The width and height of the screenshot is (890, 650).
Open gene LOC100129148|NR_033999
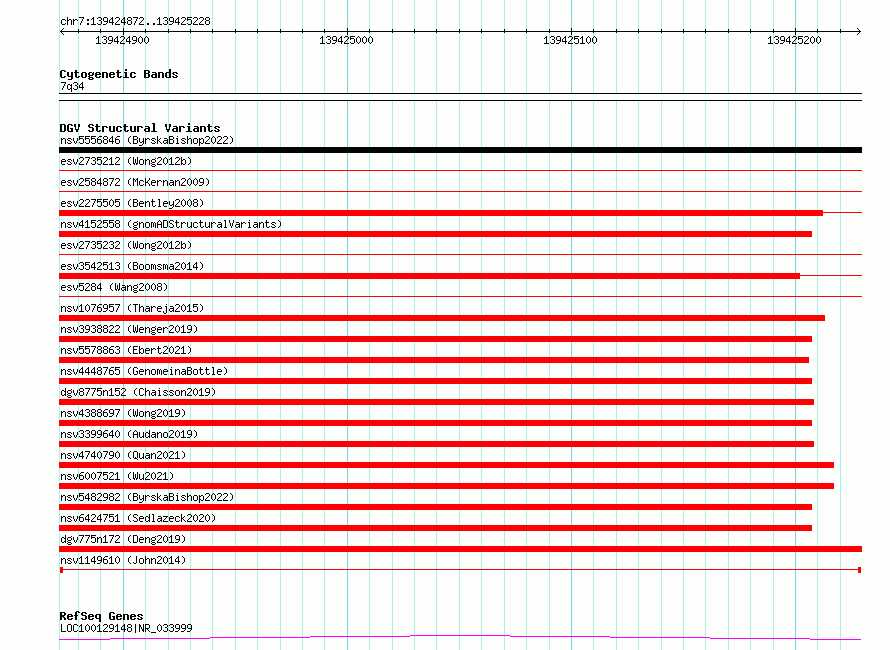click(x=126, y=628)
